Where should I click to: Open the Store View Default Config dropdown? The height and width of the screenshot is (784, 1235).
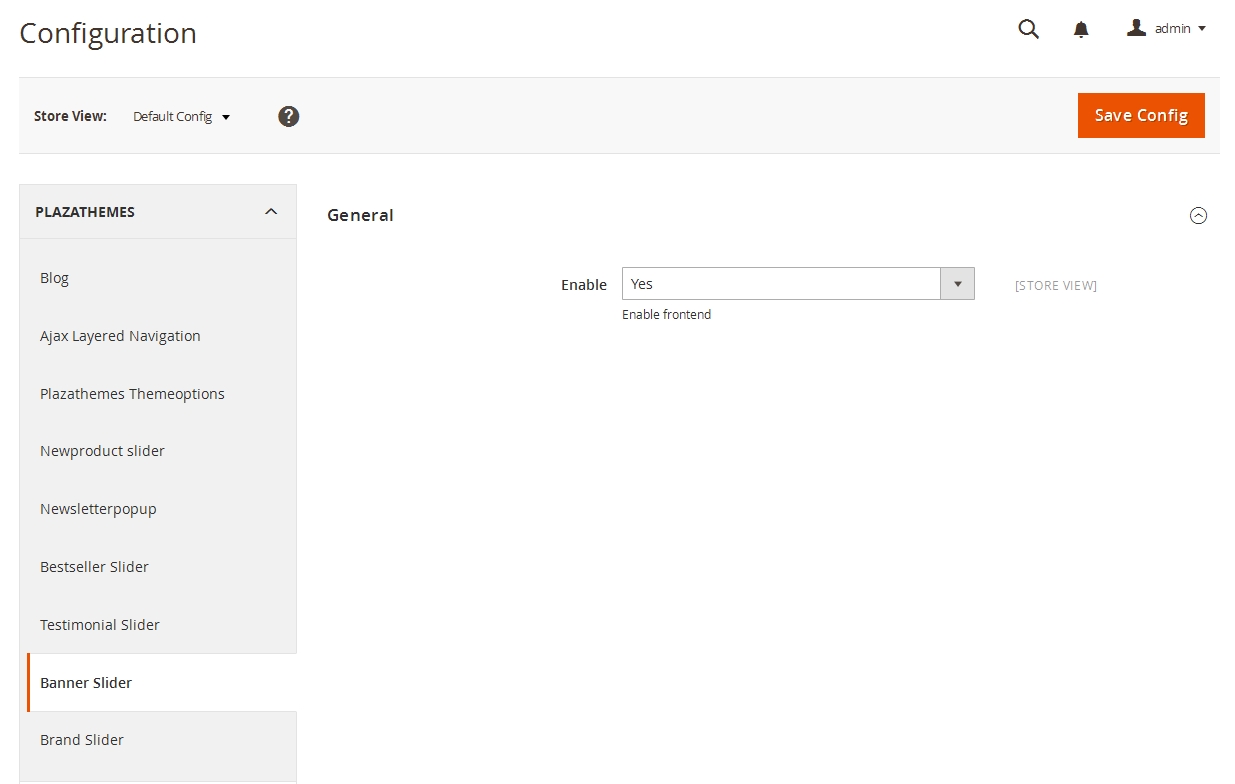(x=181, y=116)
